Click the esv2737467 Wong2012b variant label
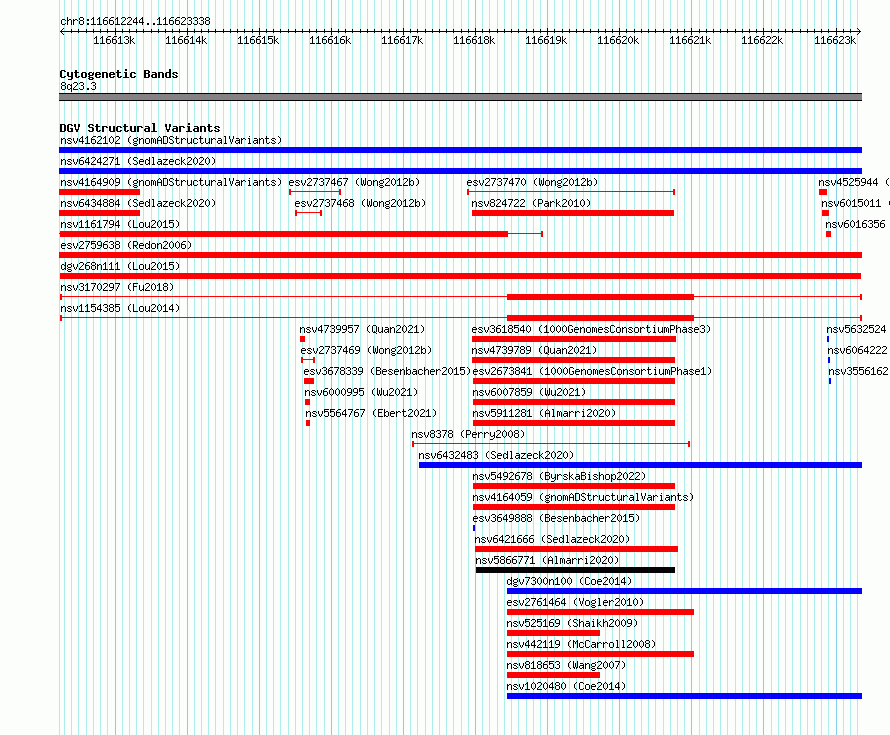The height and width of the screenshot is (735, 890). tap(354, 182)
